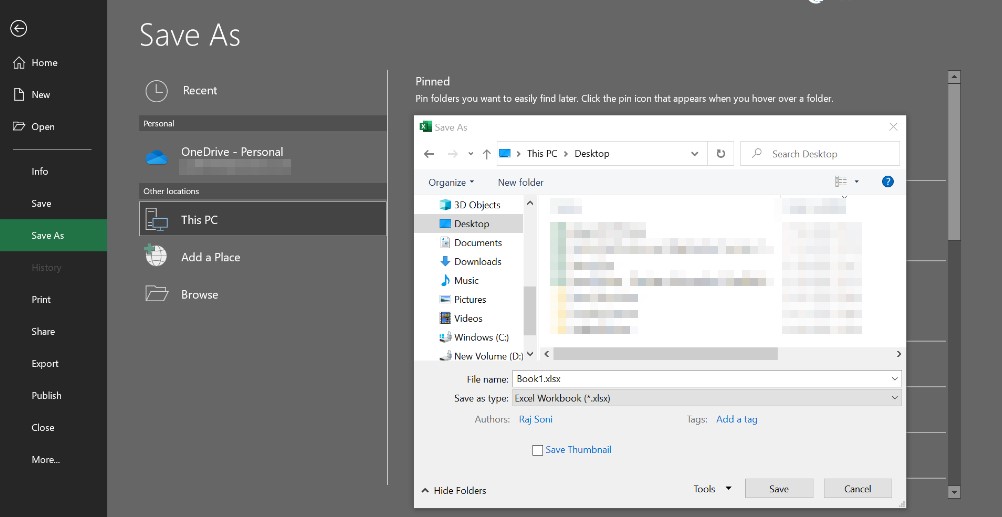Enable the Save Thumbnail checkbox
Viewport: 1002px width, 517px height.
coord(538,450)
